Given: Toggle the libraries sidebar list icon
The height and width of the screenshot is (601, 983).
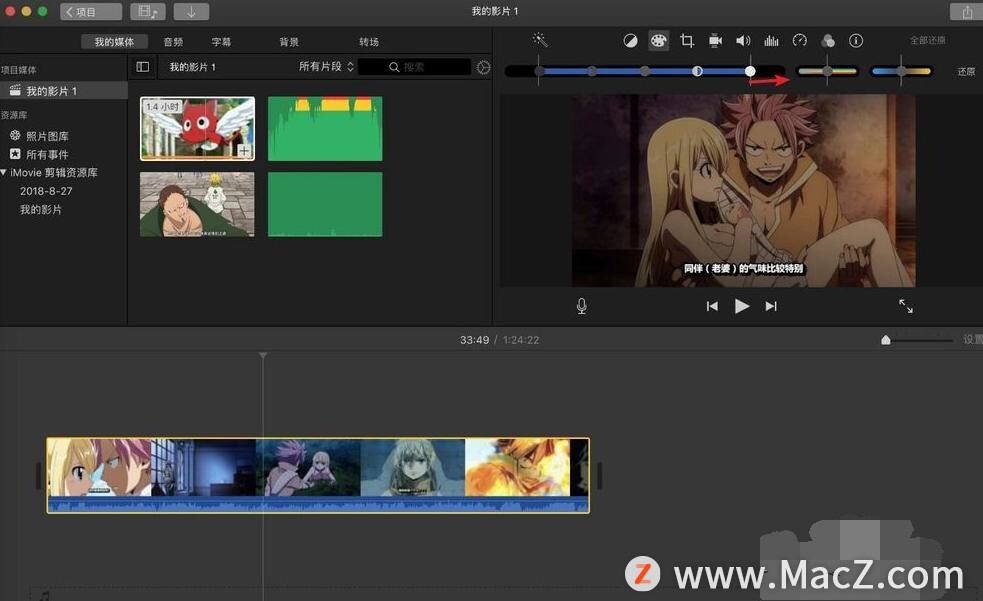Looking at the screenshot, I should (143, 67).
